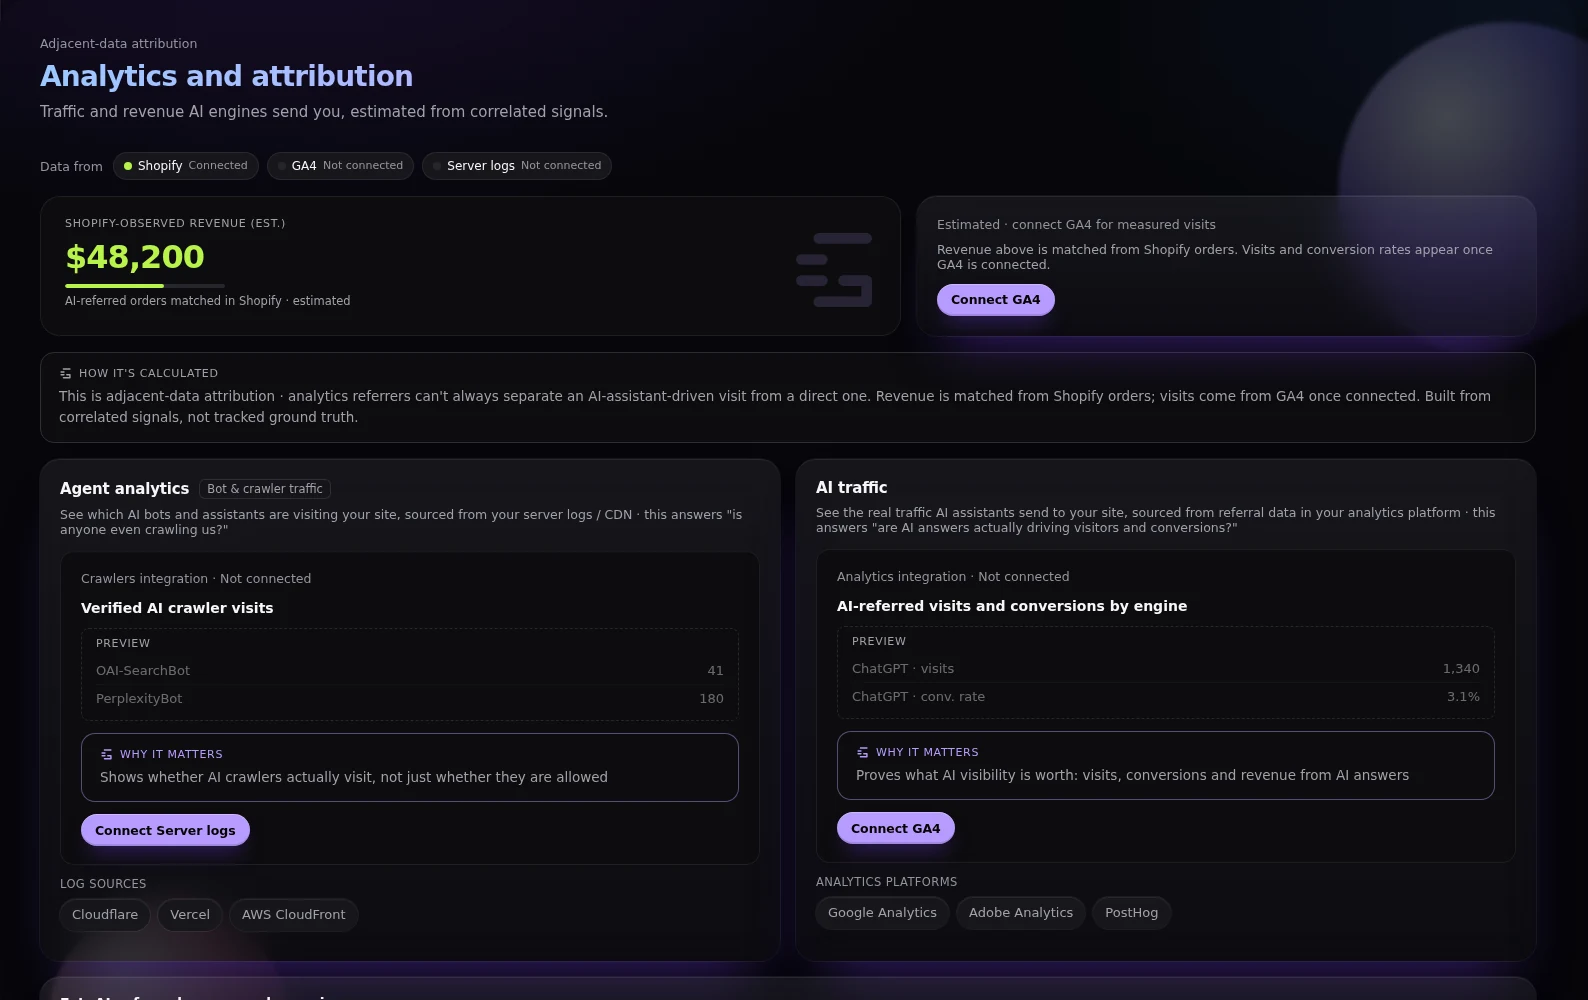Choose the Vercel log source chip

[190, 915]
